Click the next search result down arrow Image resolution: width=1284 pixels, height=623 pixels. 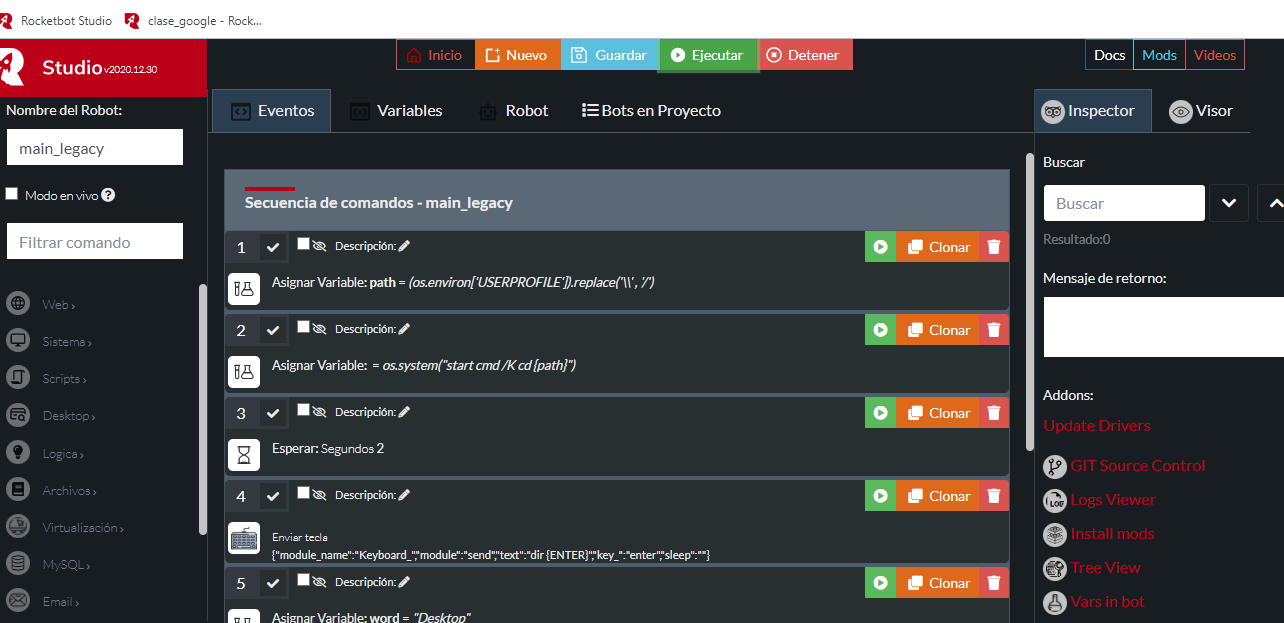tap(1229, 203)
